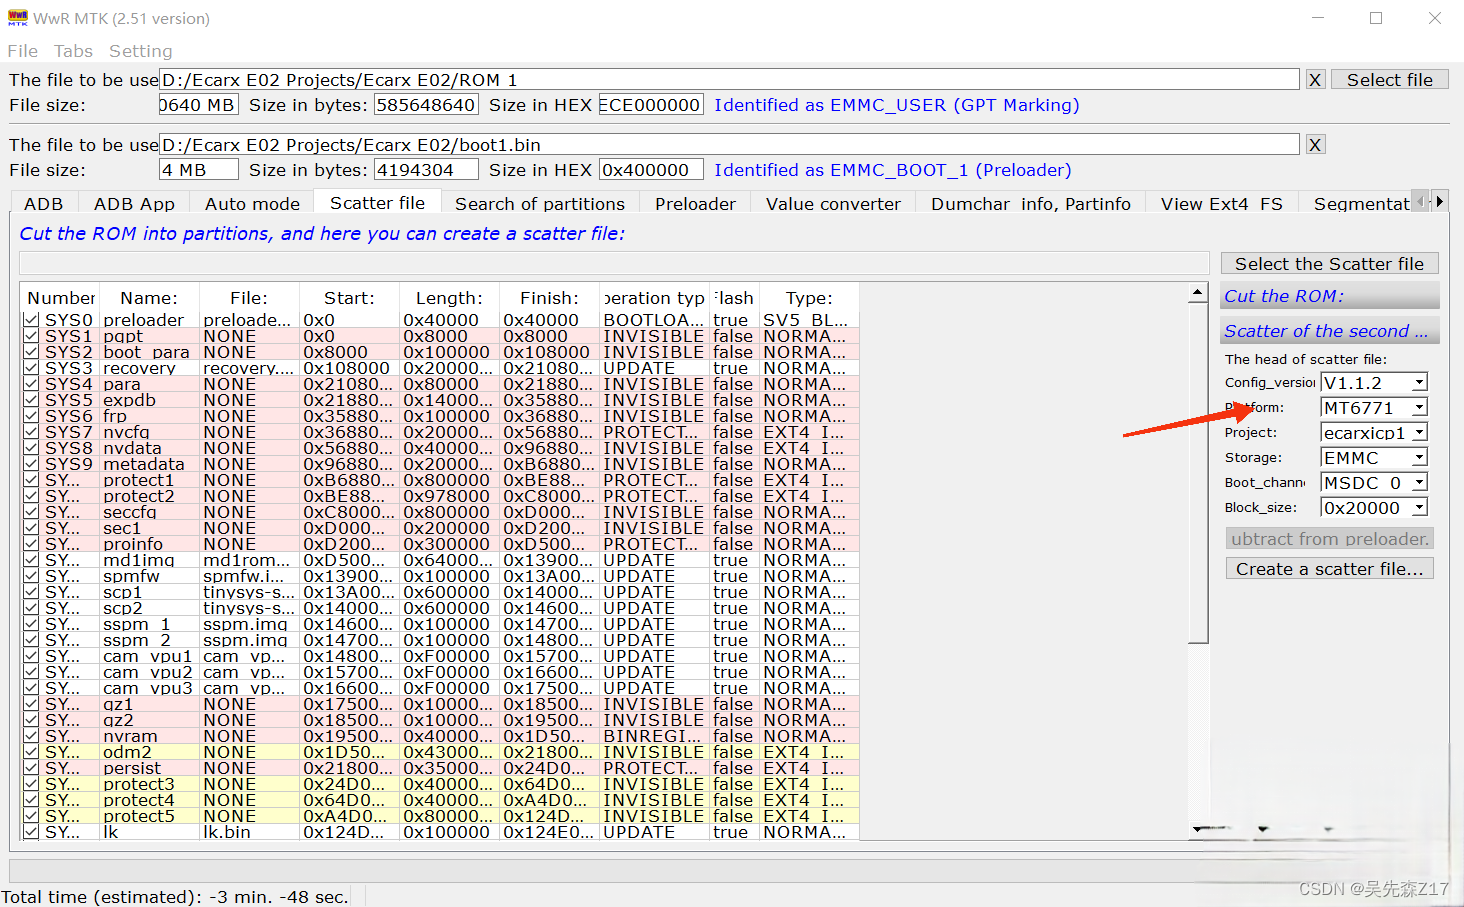Screen dimensions: 1464x907
Task: Click the Length column header
Action: 449,298
